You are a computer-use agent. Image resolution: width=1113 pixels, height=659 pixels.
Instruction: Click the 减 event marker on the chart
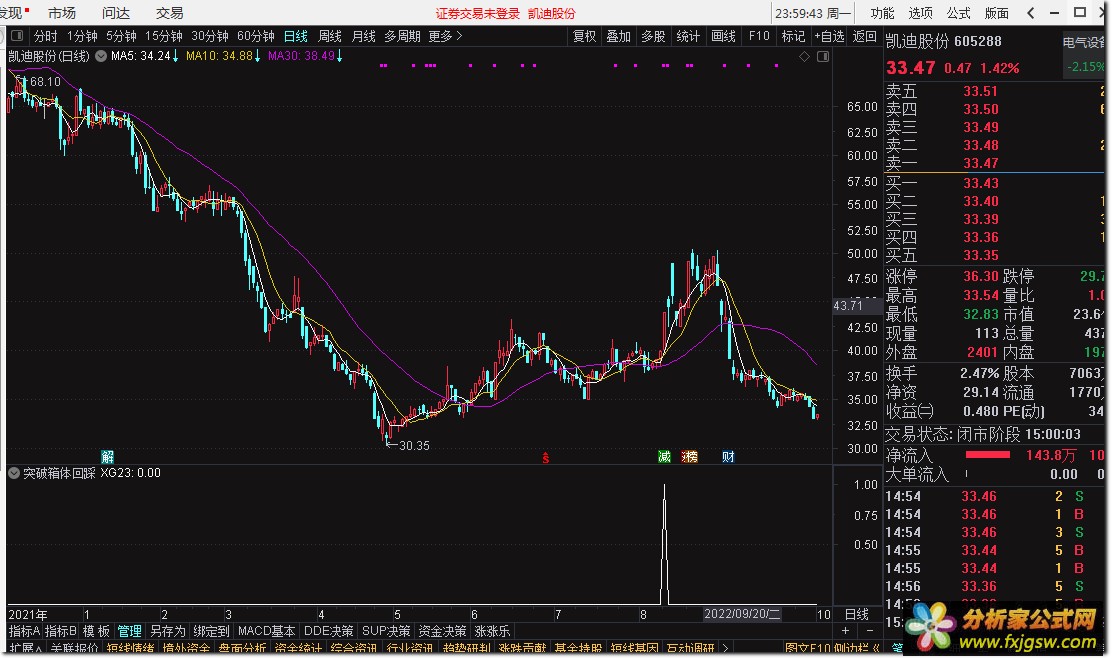[664, 457]
